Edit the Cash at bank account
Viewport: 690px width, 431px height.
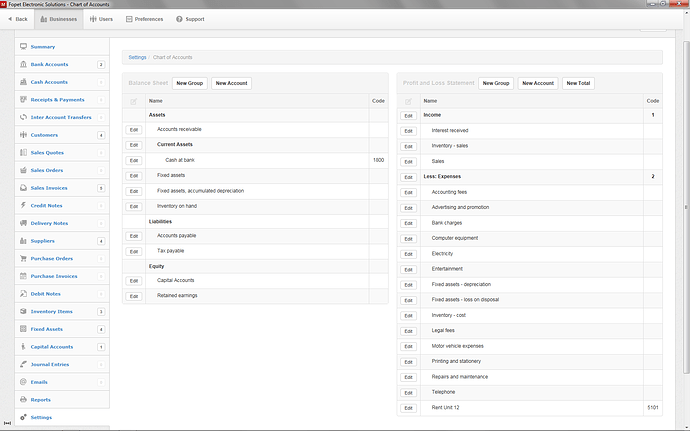(x=134, y=160)
